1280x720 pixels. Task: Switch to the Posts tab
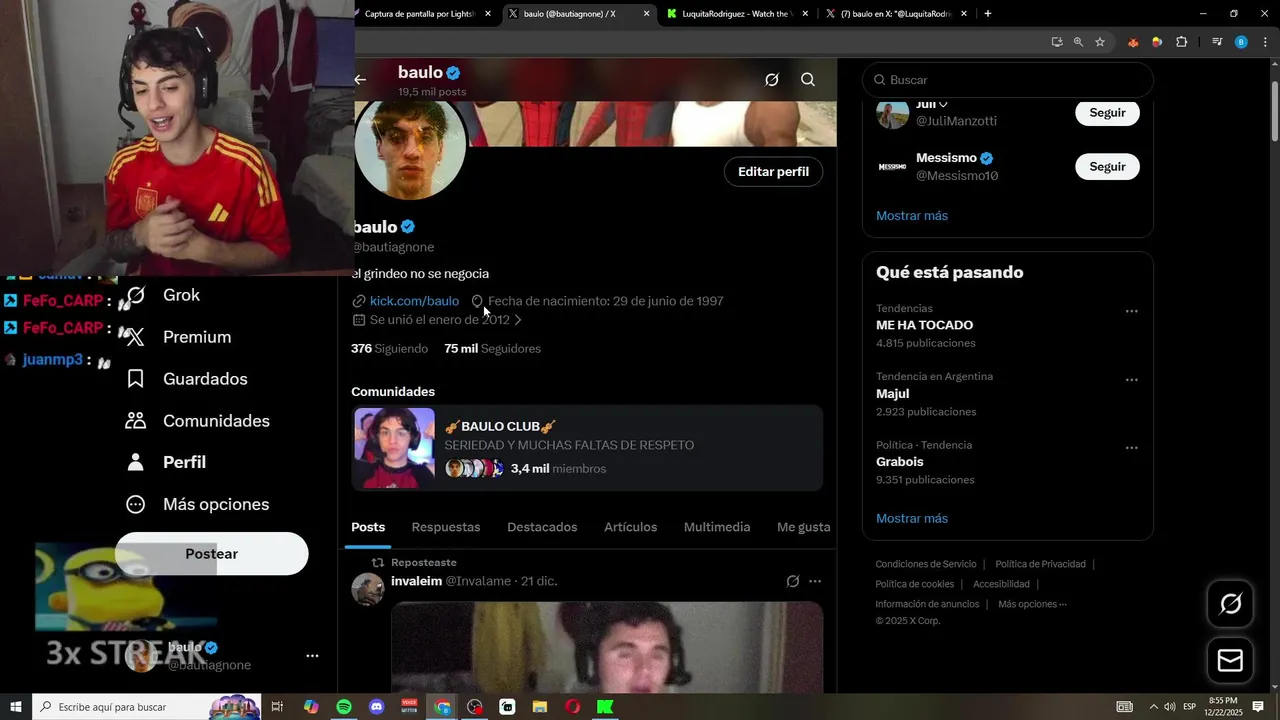click(368, 527)
